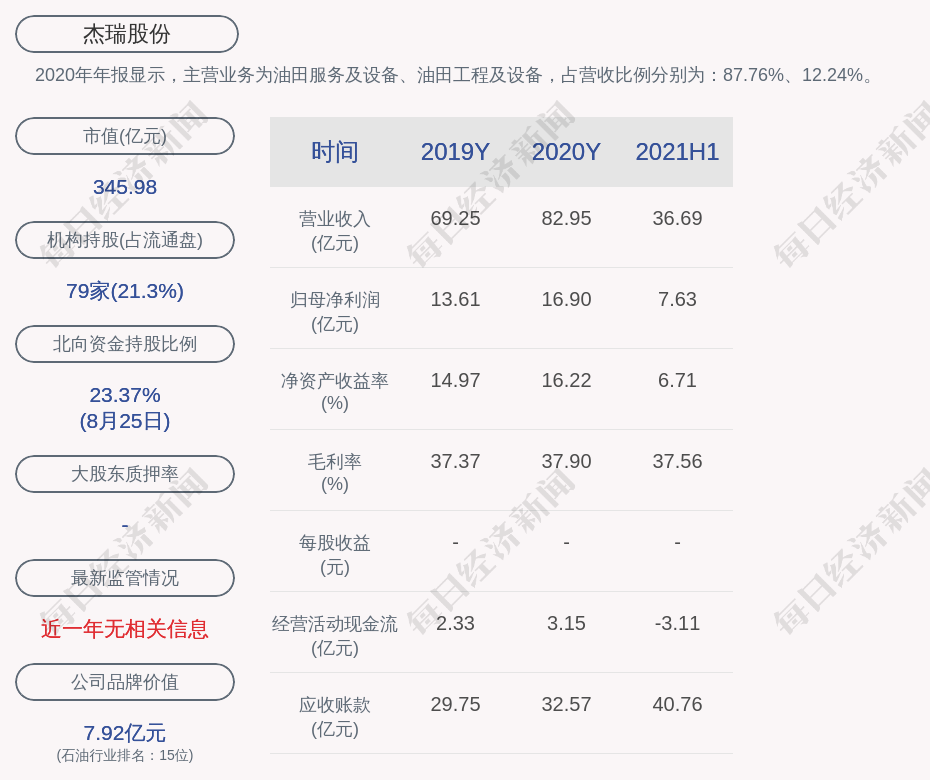Click net profit value 13.61

(x=455, y=299)
